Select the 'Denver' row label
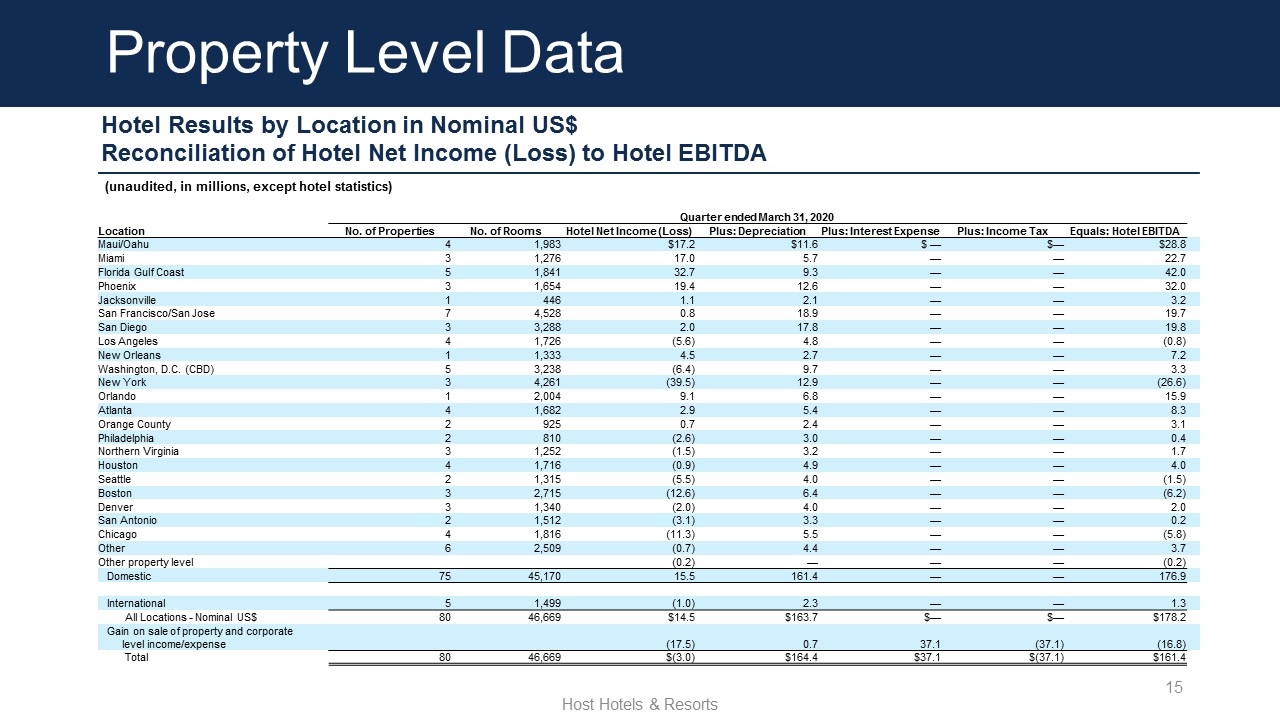Screen dimensions: 1280x720 (114, 507)
